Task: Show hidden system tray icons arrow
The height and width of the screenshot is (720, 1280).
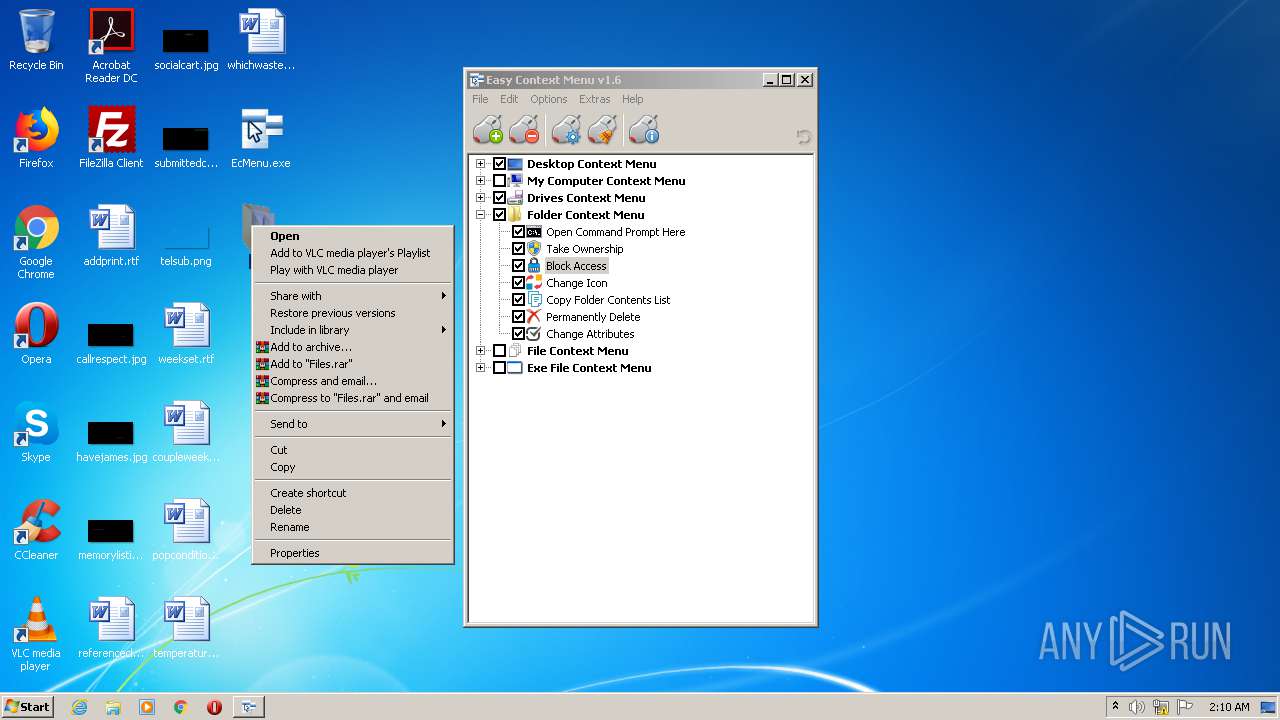Action: click(1115, 706)
